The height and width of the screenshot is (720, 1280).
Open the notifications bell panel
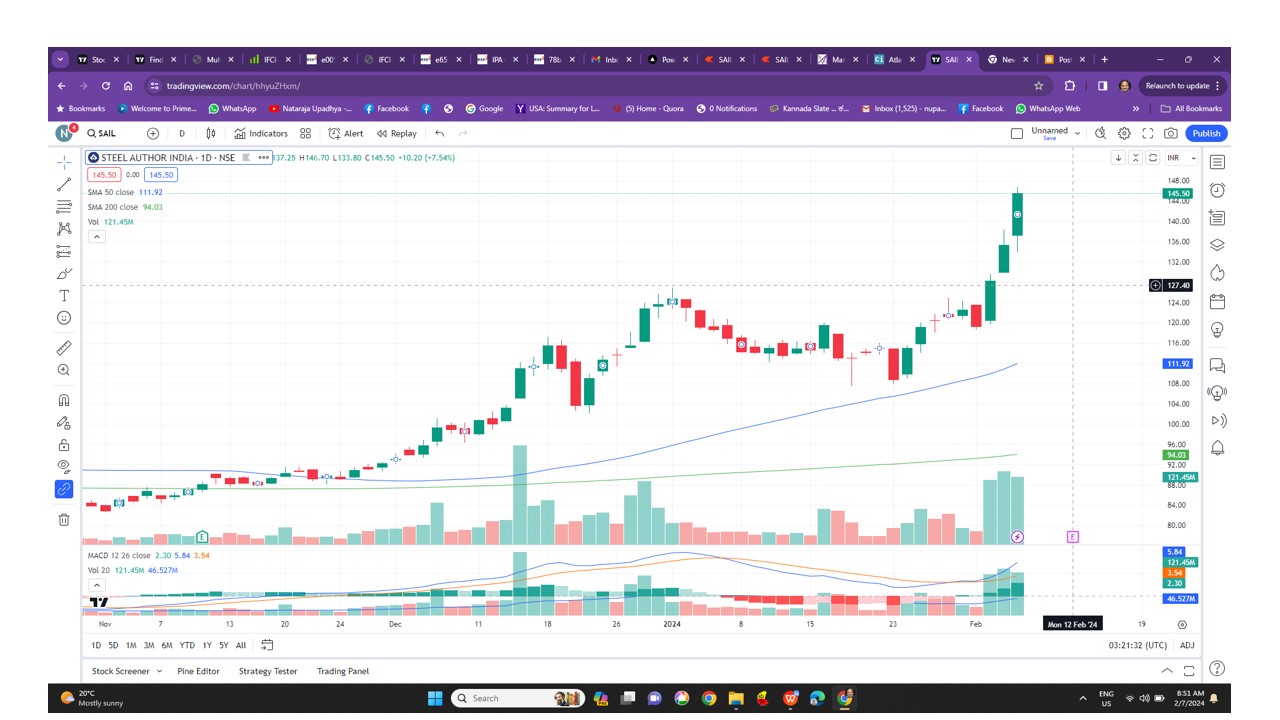1217,448
